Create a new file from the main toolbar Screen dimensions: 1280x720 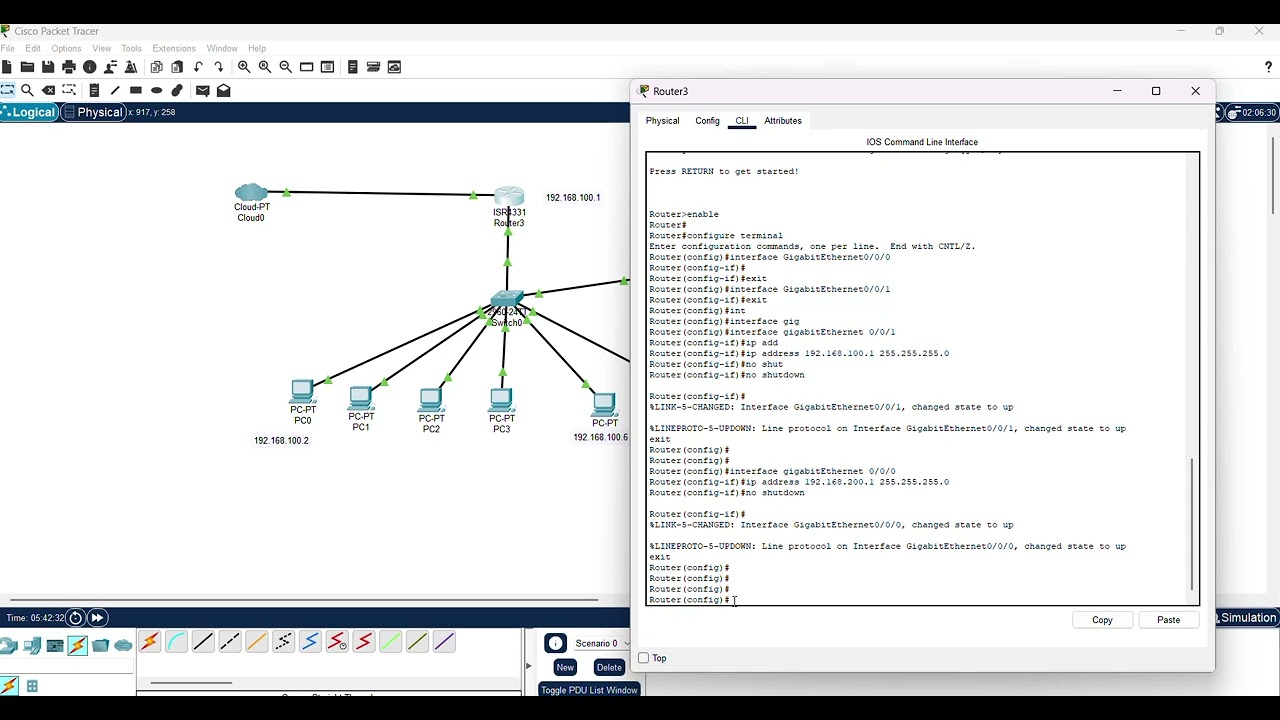click(7, 67)
